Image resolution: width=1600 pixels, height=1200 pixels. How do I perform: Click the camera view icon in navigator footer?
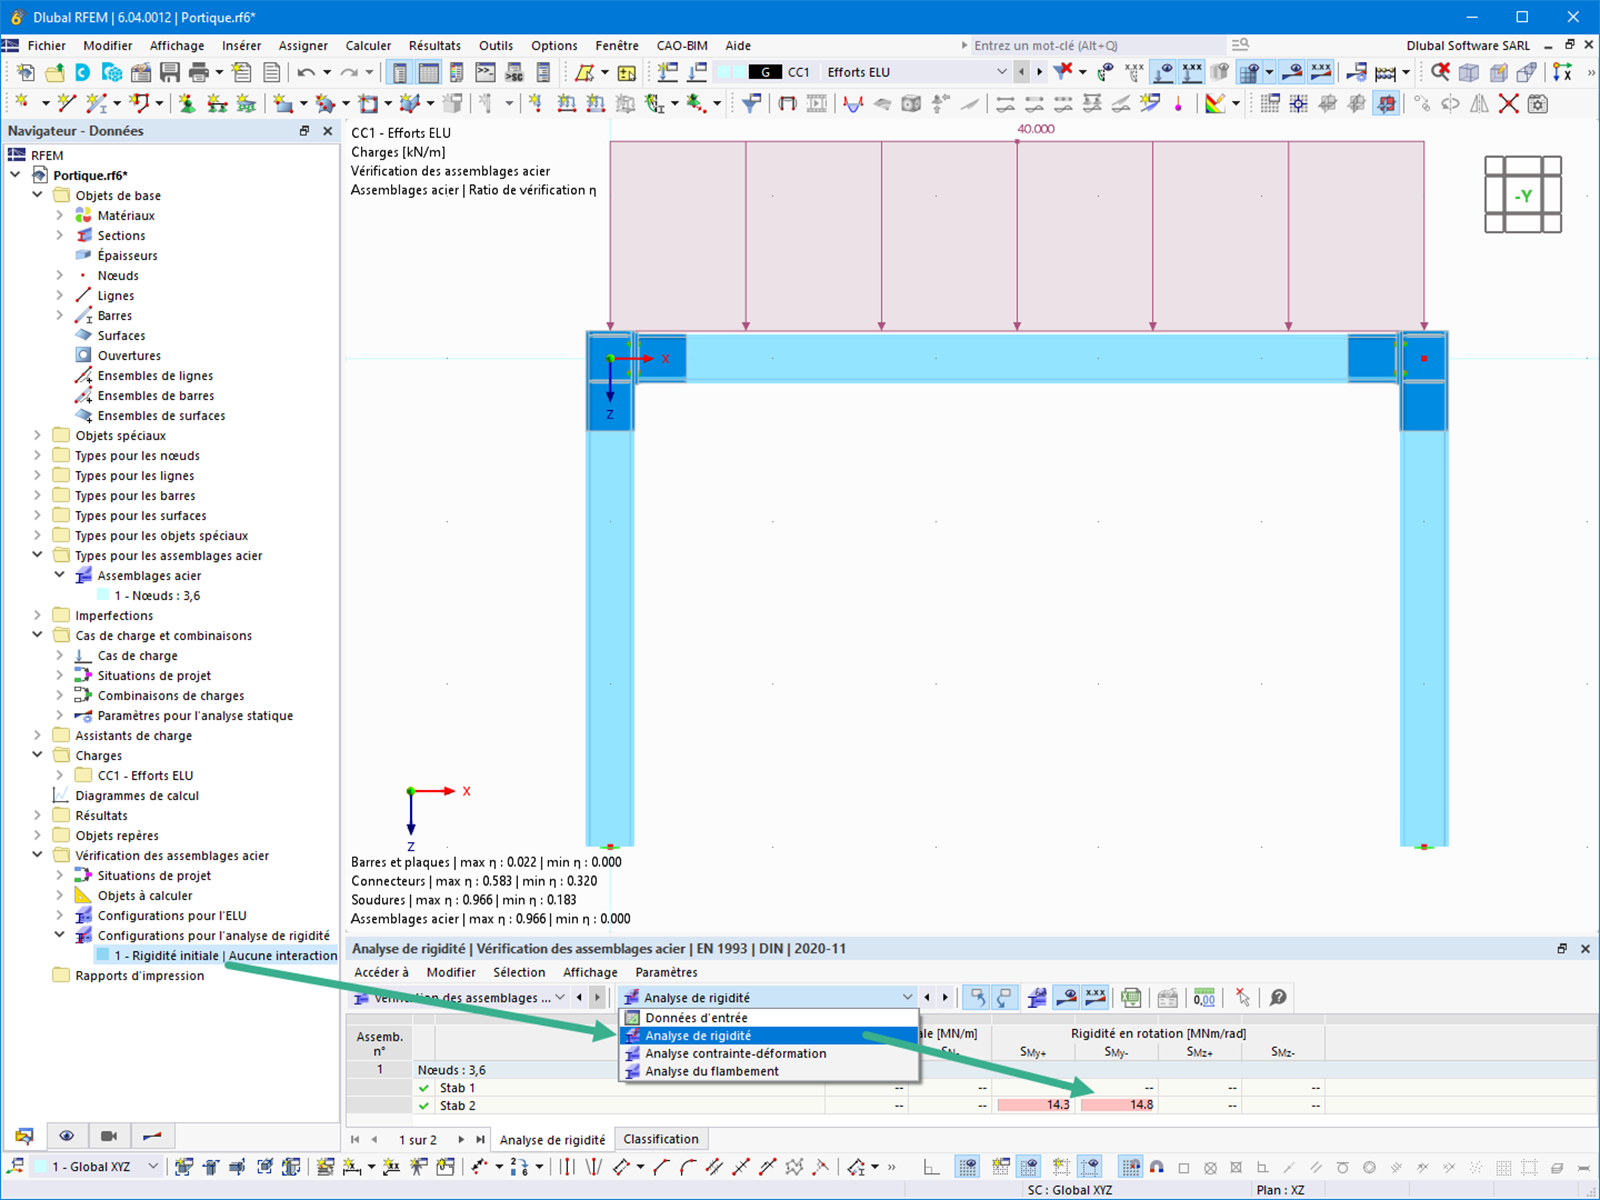click(x=109, y=1135)
